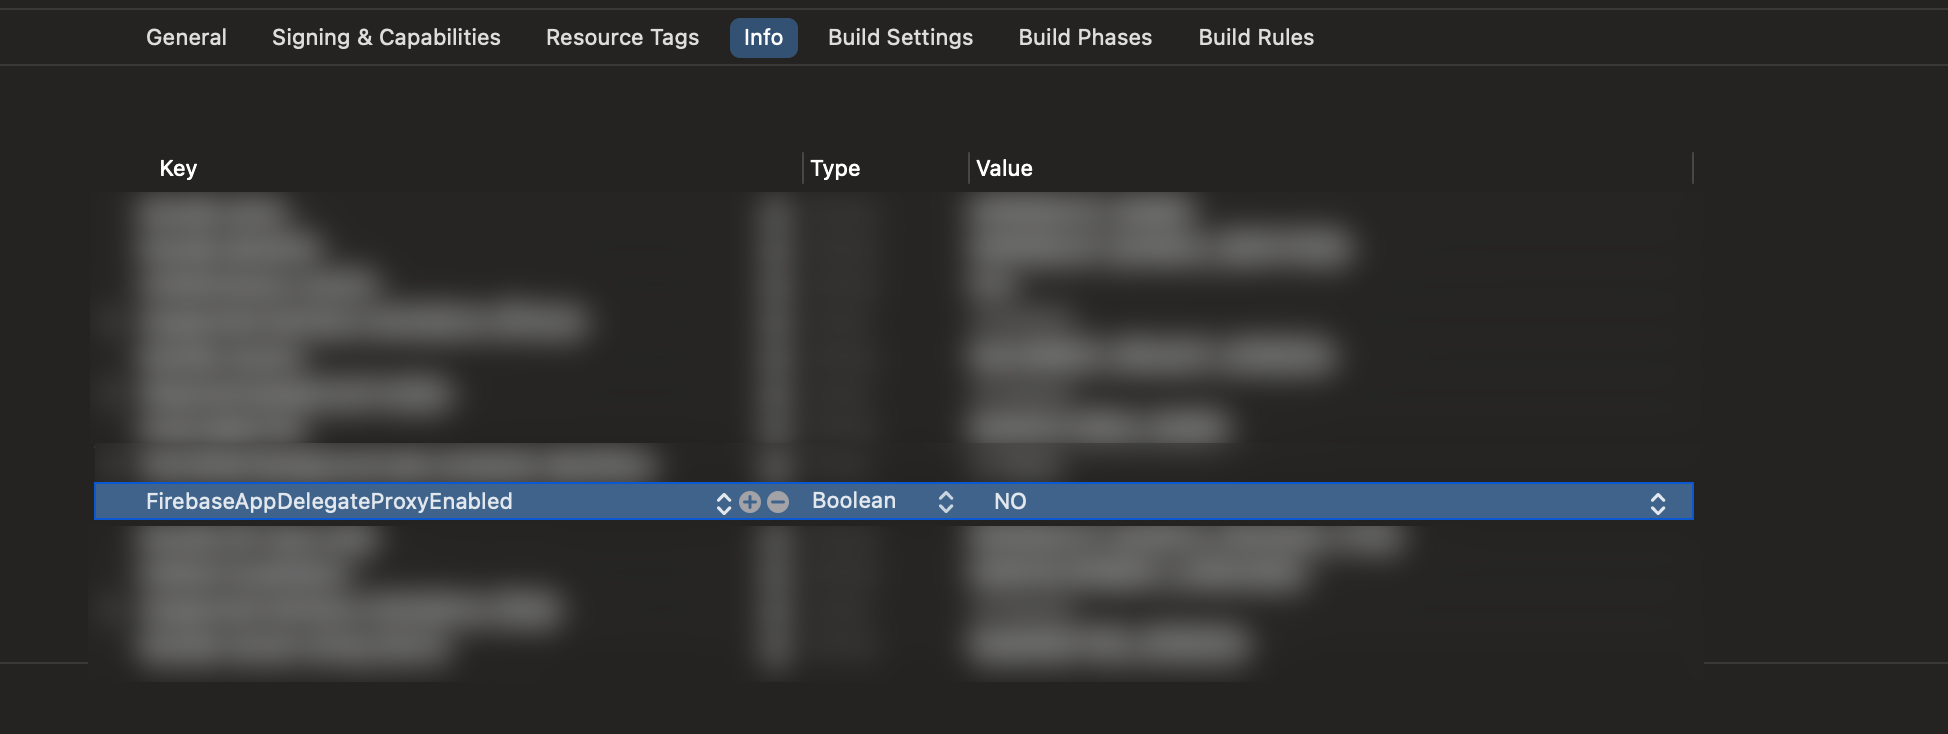Toggle the NO value stepper arrows
The width and height of the screenshot is (1948, 734).
1657,503
